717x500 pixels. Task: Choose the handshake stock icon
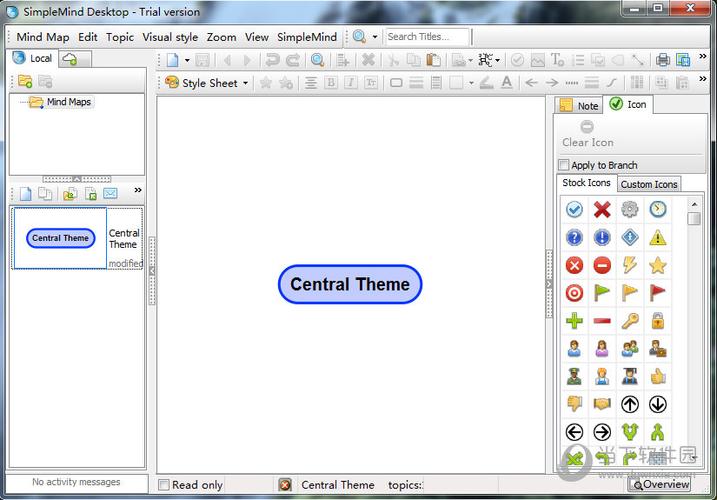click(602, 404)
